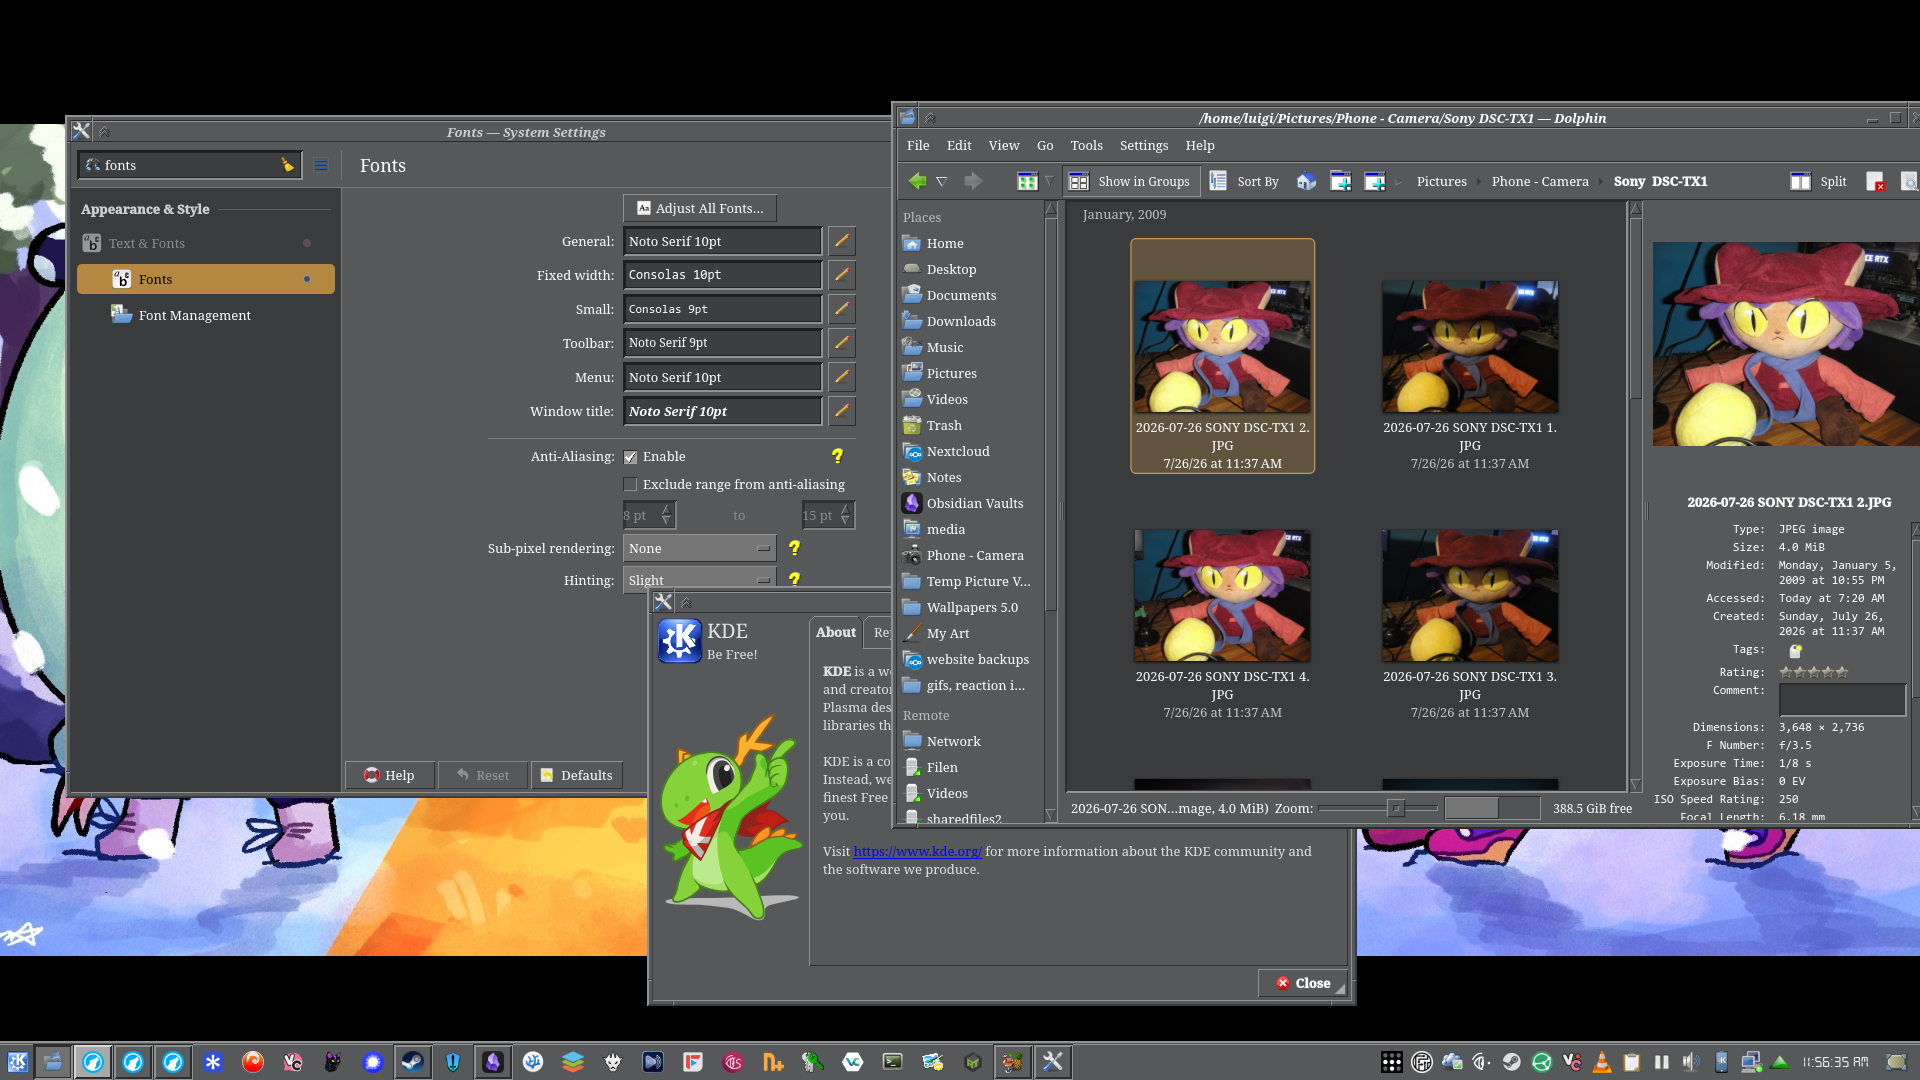
Task: Click the VLC cone in the system tray
Action: [x=1601, y=1062]
